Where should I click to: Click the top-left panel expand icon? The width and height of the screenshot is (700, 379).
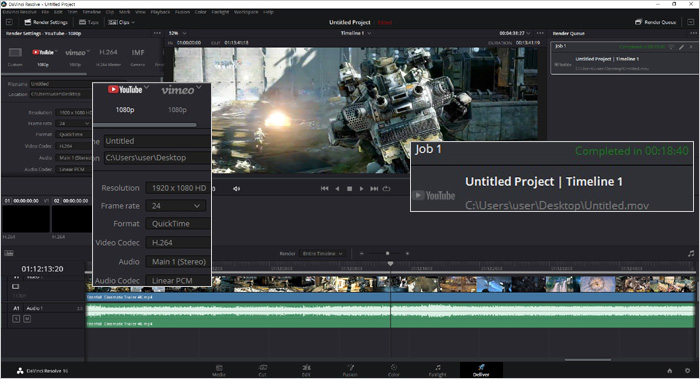point(9,22)
